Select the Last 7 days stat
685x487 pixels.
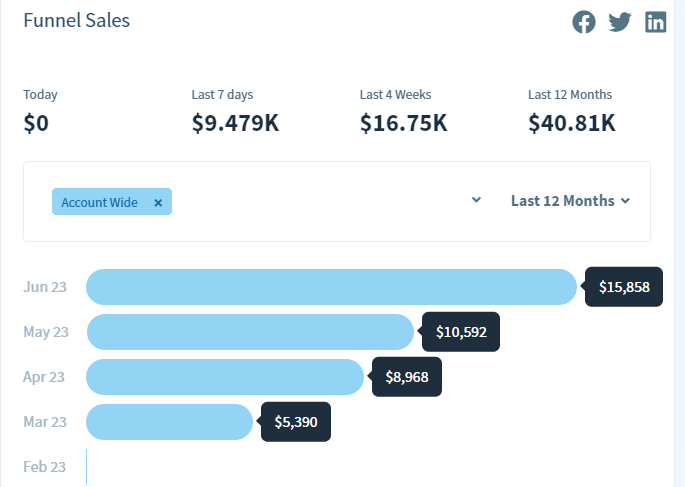(237, 123)
